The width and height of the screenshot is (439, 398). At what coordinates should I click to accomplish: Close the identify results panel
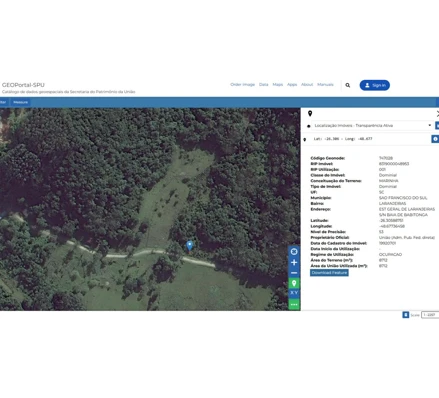(437, 114)
